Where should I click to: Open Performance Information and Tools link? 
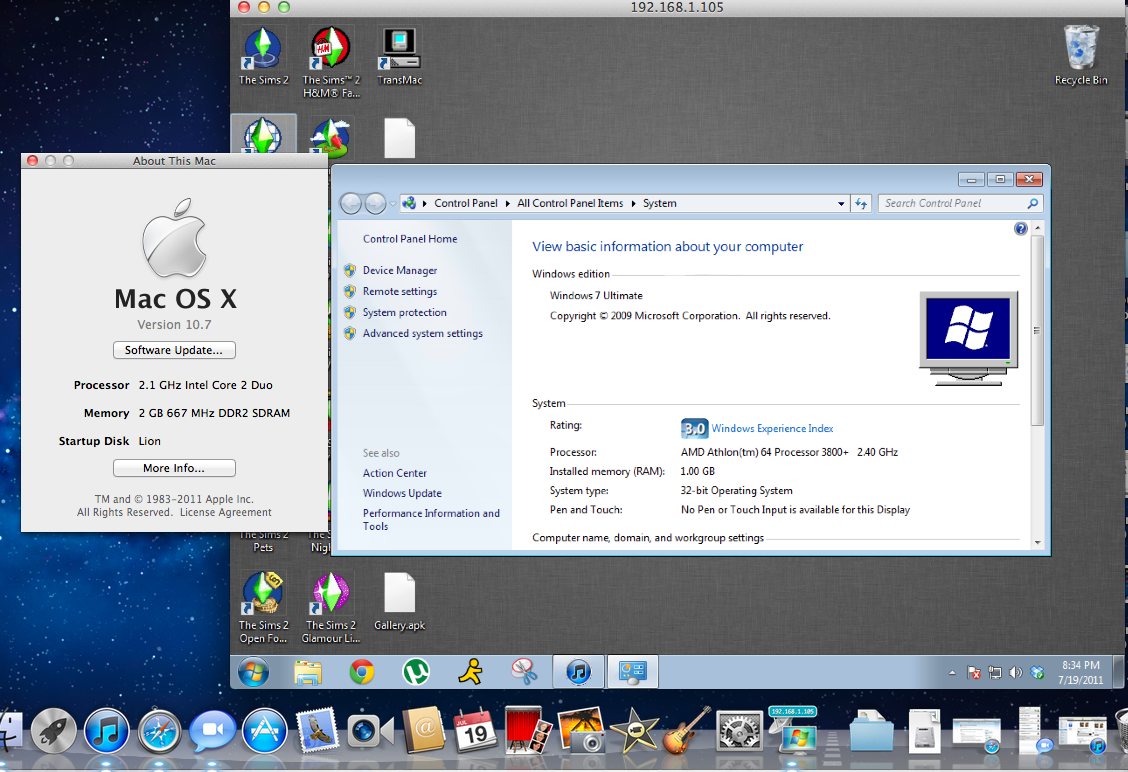431,519
